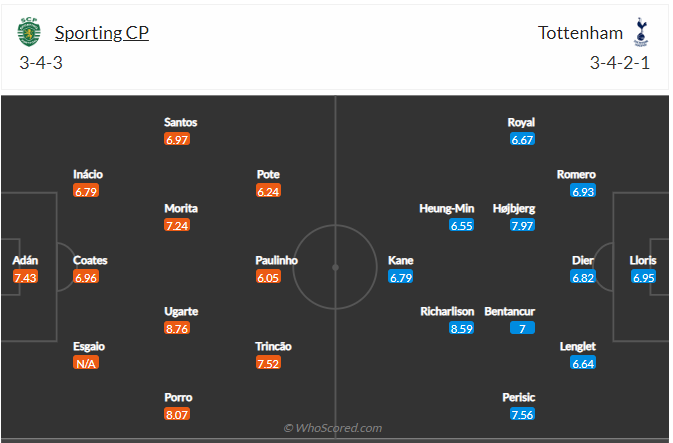Screen dimensions: 673x443
Task: Select Royal's 6.67 rating badge
Action: tap(522, 140)
